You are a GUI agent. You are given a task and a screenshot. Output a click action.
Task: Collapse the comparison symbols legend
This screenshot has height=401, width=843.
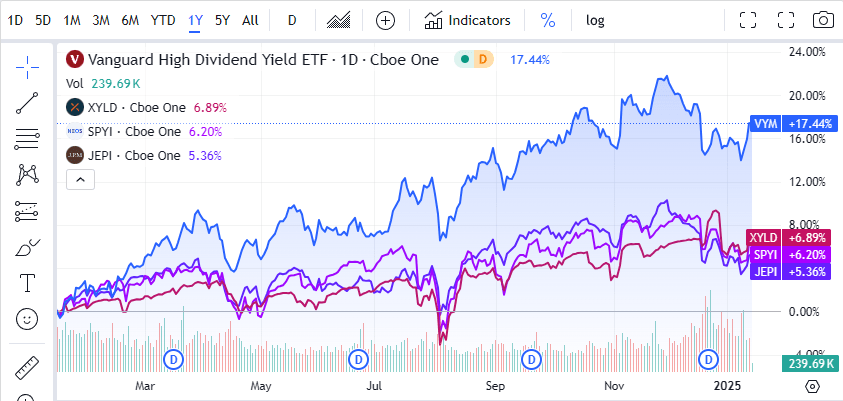[80, 180]
